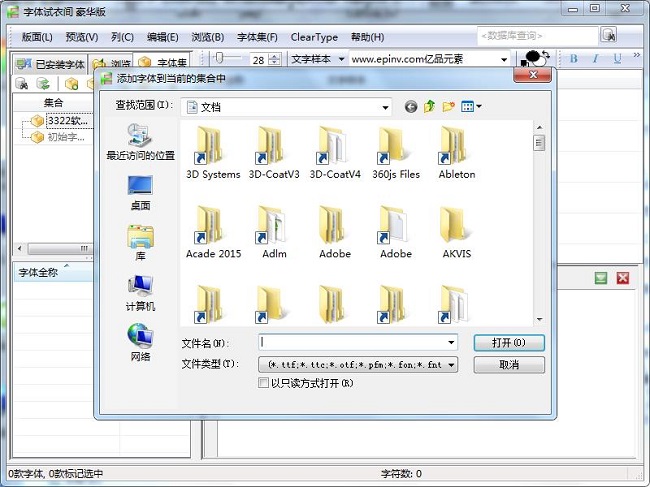
Task: Switch to 字体集 tab
Action: click(x=163, y=62)
